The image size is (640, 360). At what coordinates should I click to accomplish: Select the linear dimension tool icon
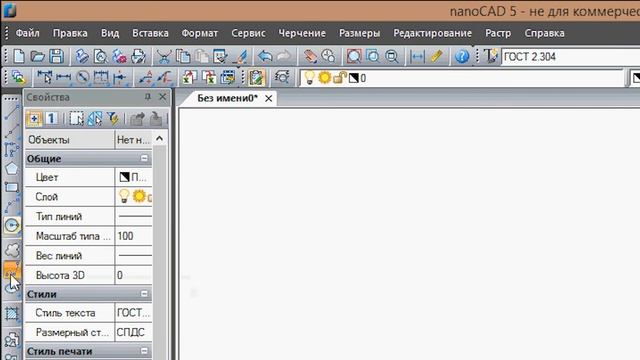click(x=63, y=77)
